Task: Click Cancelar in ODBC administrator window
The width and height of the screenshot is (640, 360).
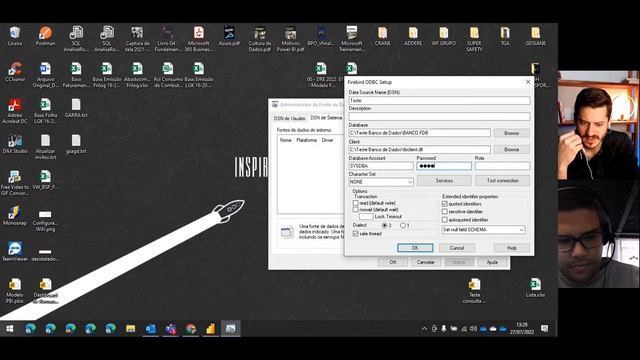Action: click(425, 262)
